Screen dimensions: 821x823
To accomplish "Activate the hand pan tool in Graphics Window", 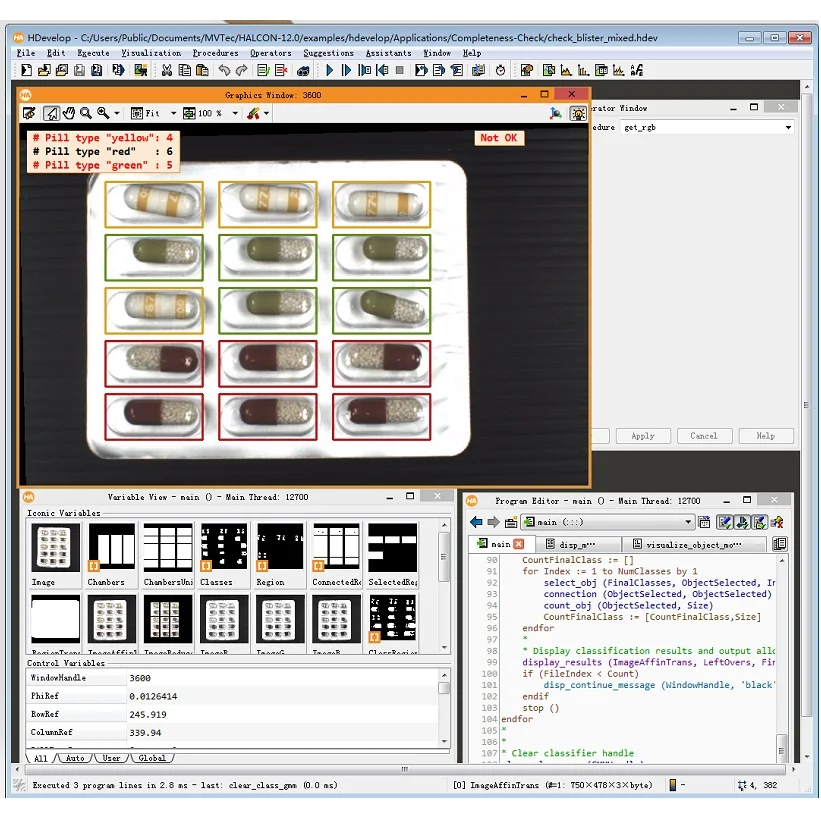I will click(69, 113).
